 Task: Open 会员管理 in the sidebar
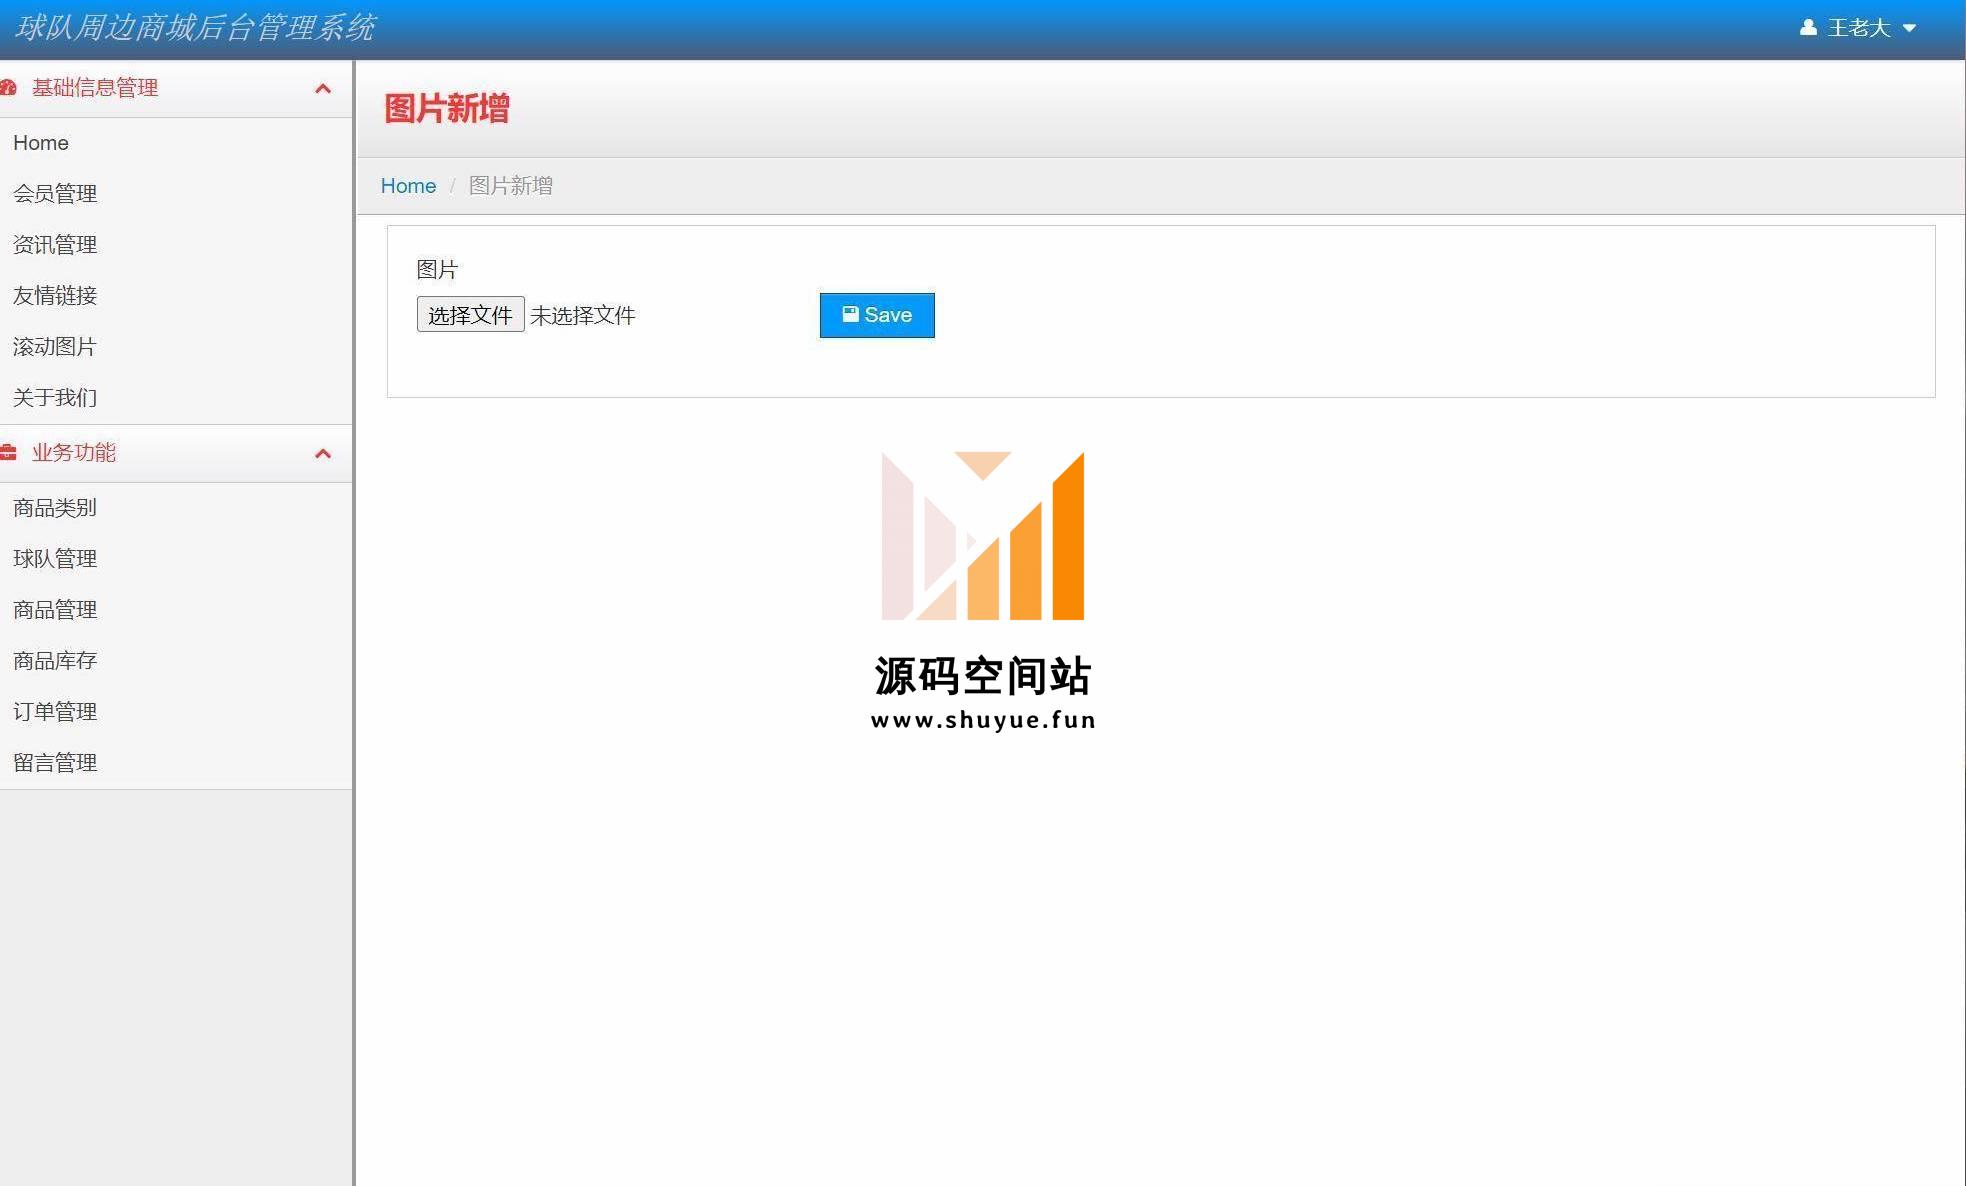55,194
